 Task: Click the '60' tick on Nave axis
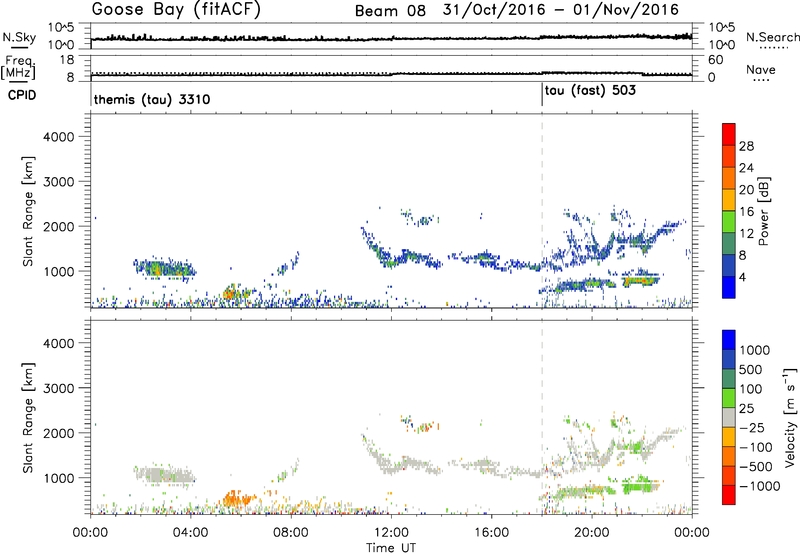[715, 60]
